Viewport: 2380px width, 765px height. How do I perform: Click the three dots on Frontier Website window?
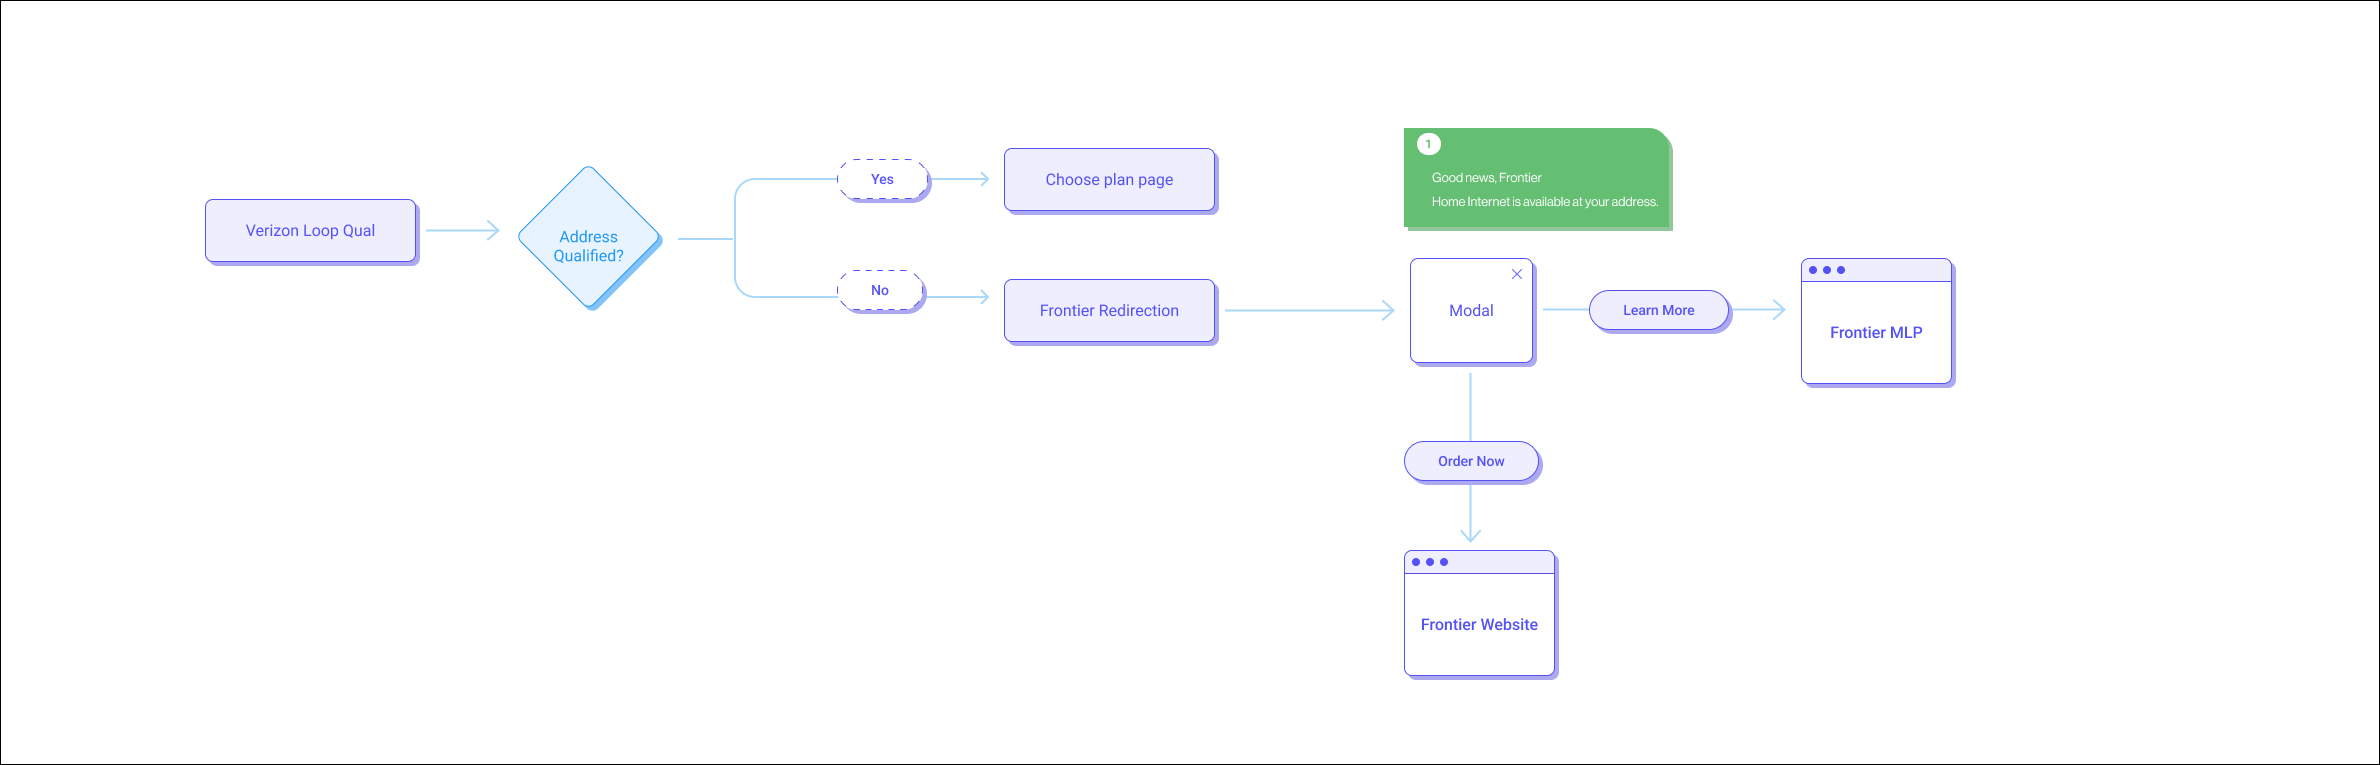point(1430,562)
